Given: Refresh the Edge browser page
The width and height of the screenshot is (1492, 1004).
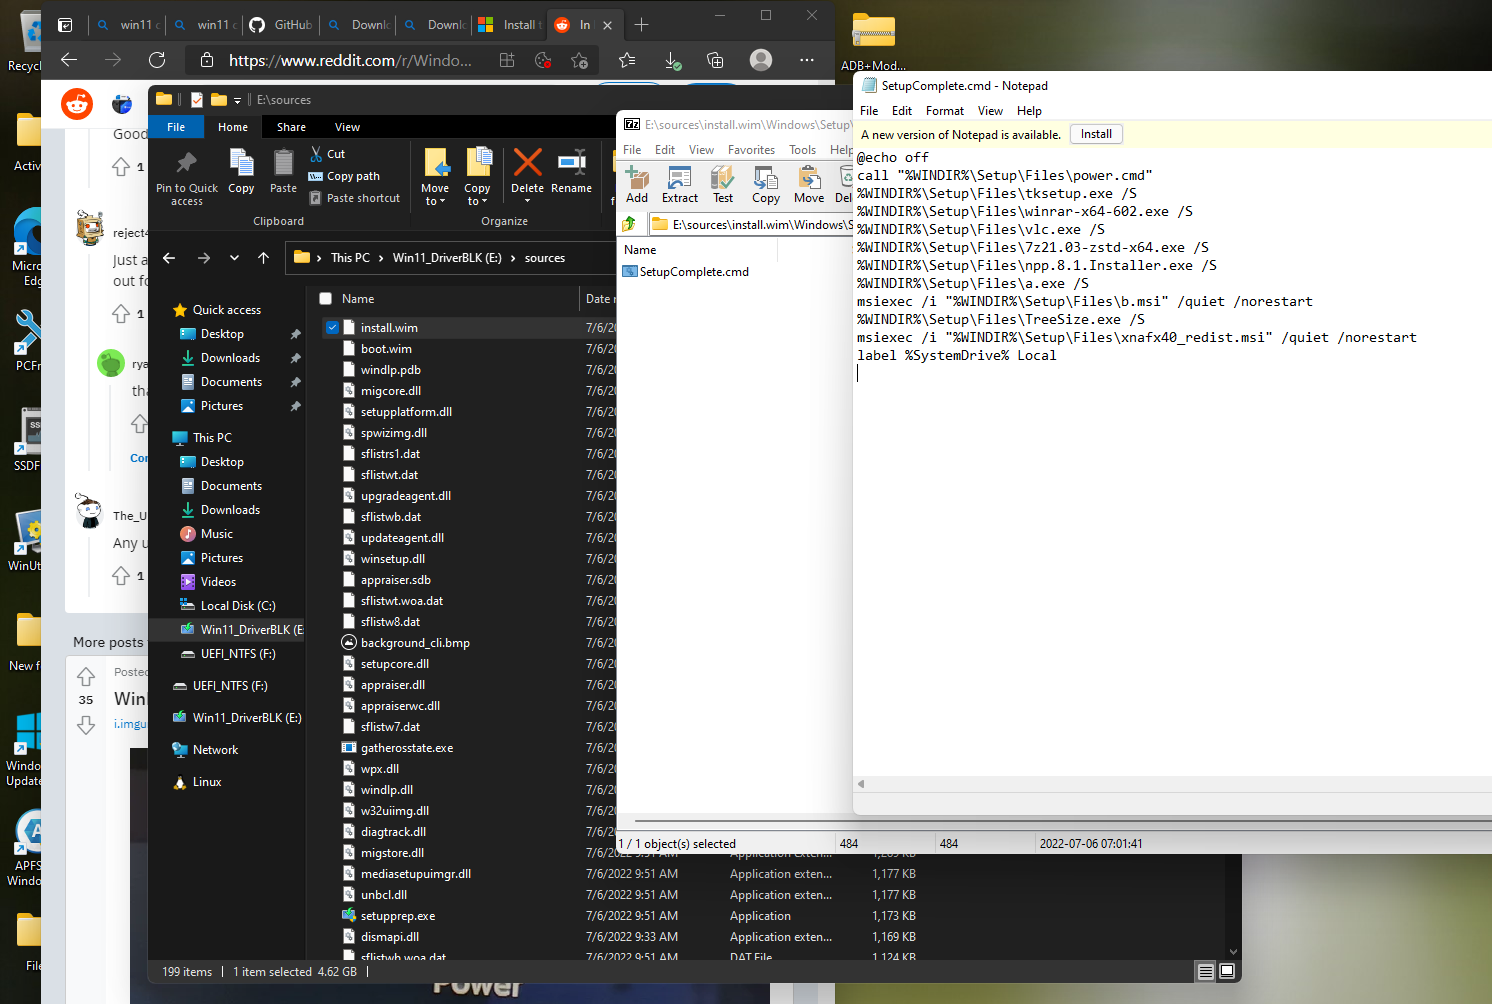Looking at the screenshot, I should click(157, 60).
